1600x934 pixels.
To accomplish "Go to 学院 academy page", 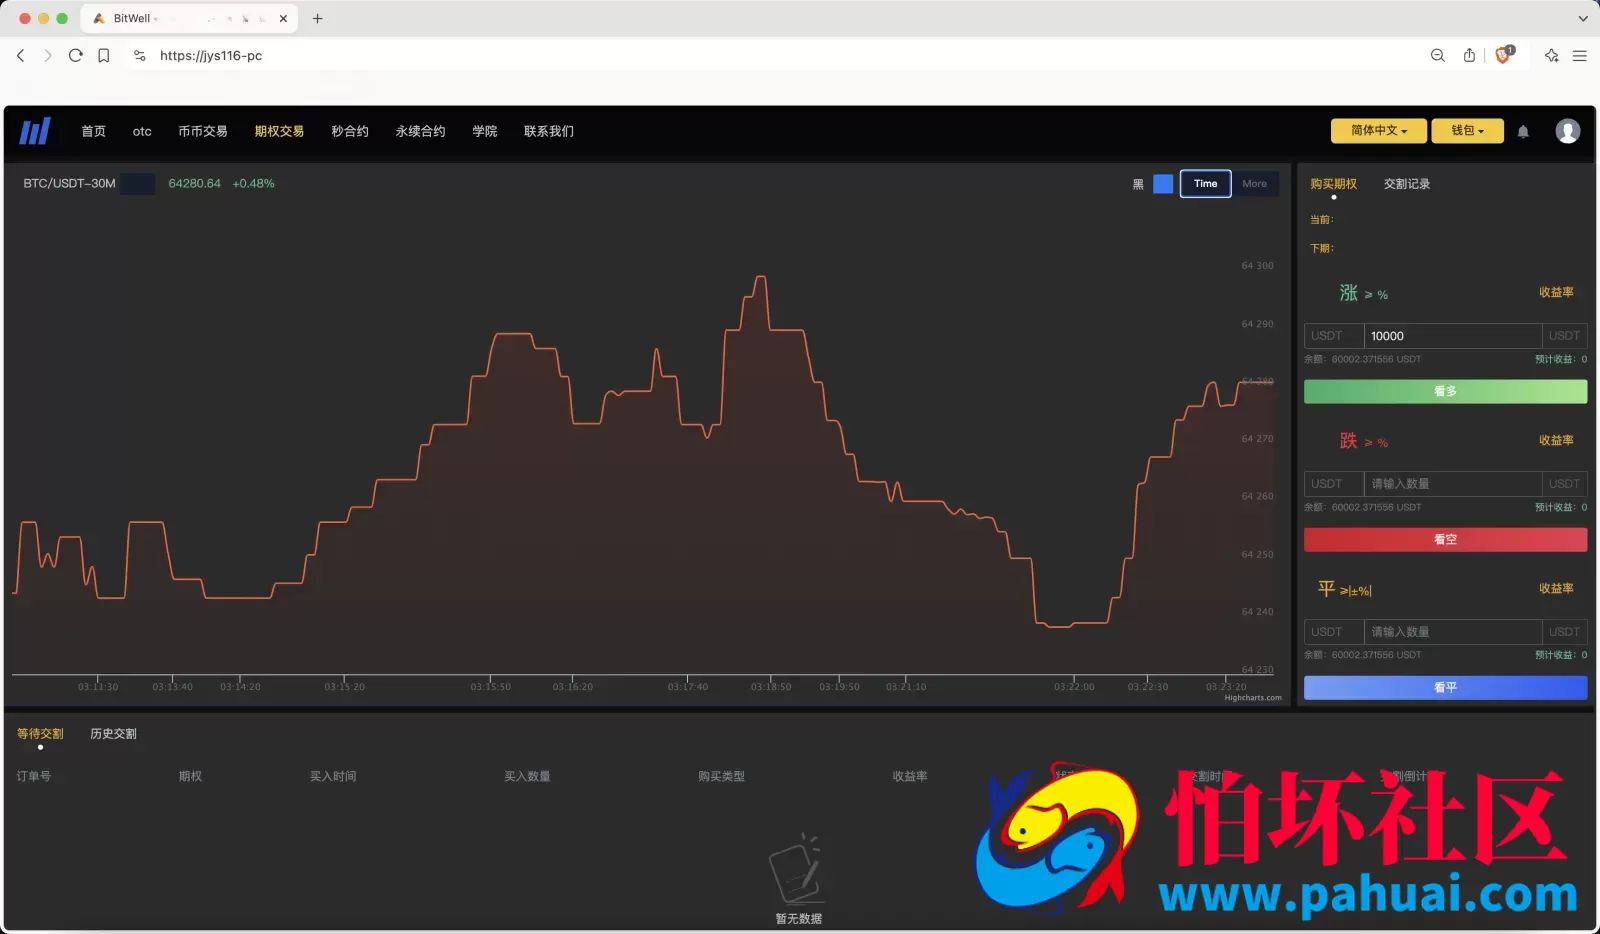I will click(485, 131).
